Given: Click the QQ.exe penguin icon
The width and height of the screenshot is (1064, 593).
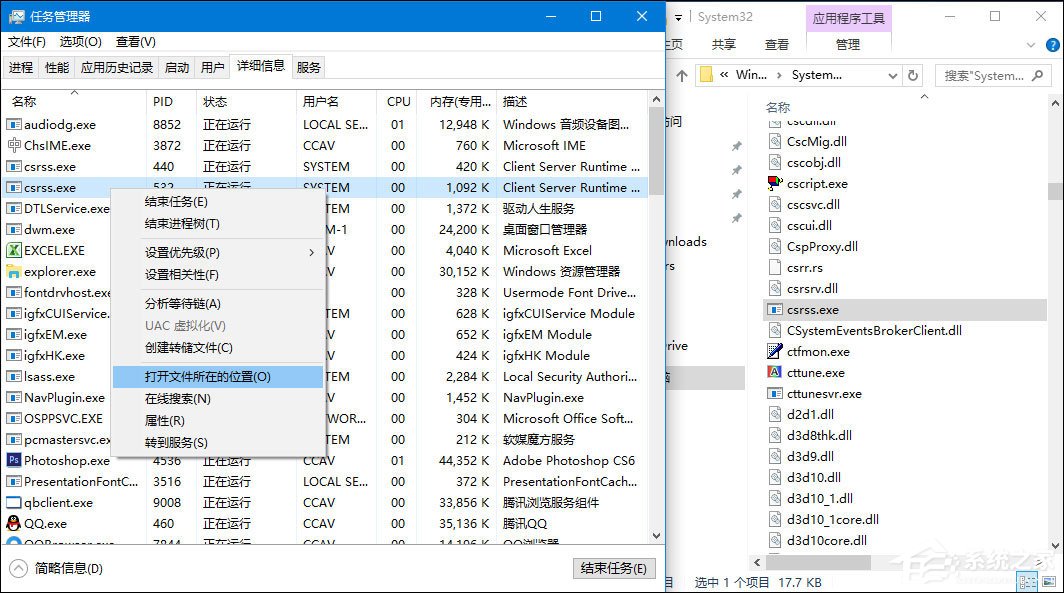Looking at the screenshot, I should (14, 523).
